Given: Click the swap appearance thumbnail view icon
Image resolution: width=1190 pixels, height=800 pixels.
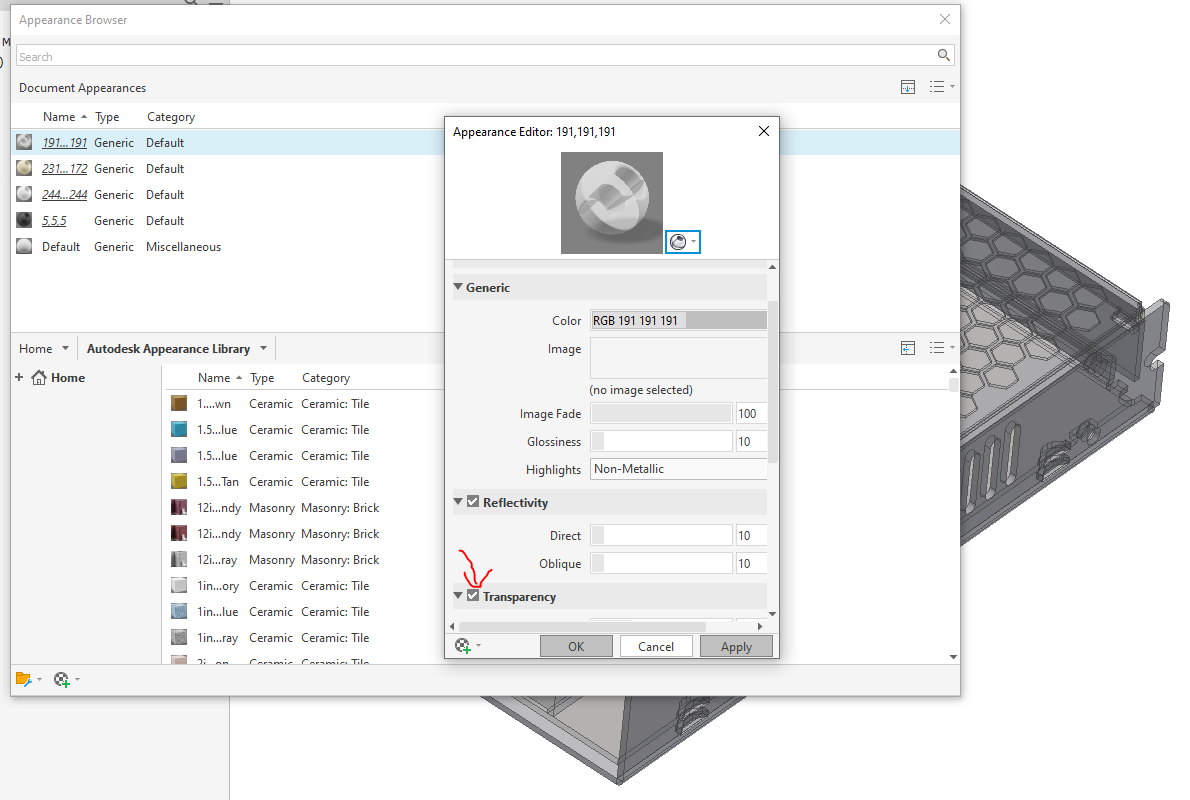Looking at the screenshot, I should pyautogui.click(x=908, y=87).
